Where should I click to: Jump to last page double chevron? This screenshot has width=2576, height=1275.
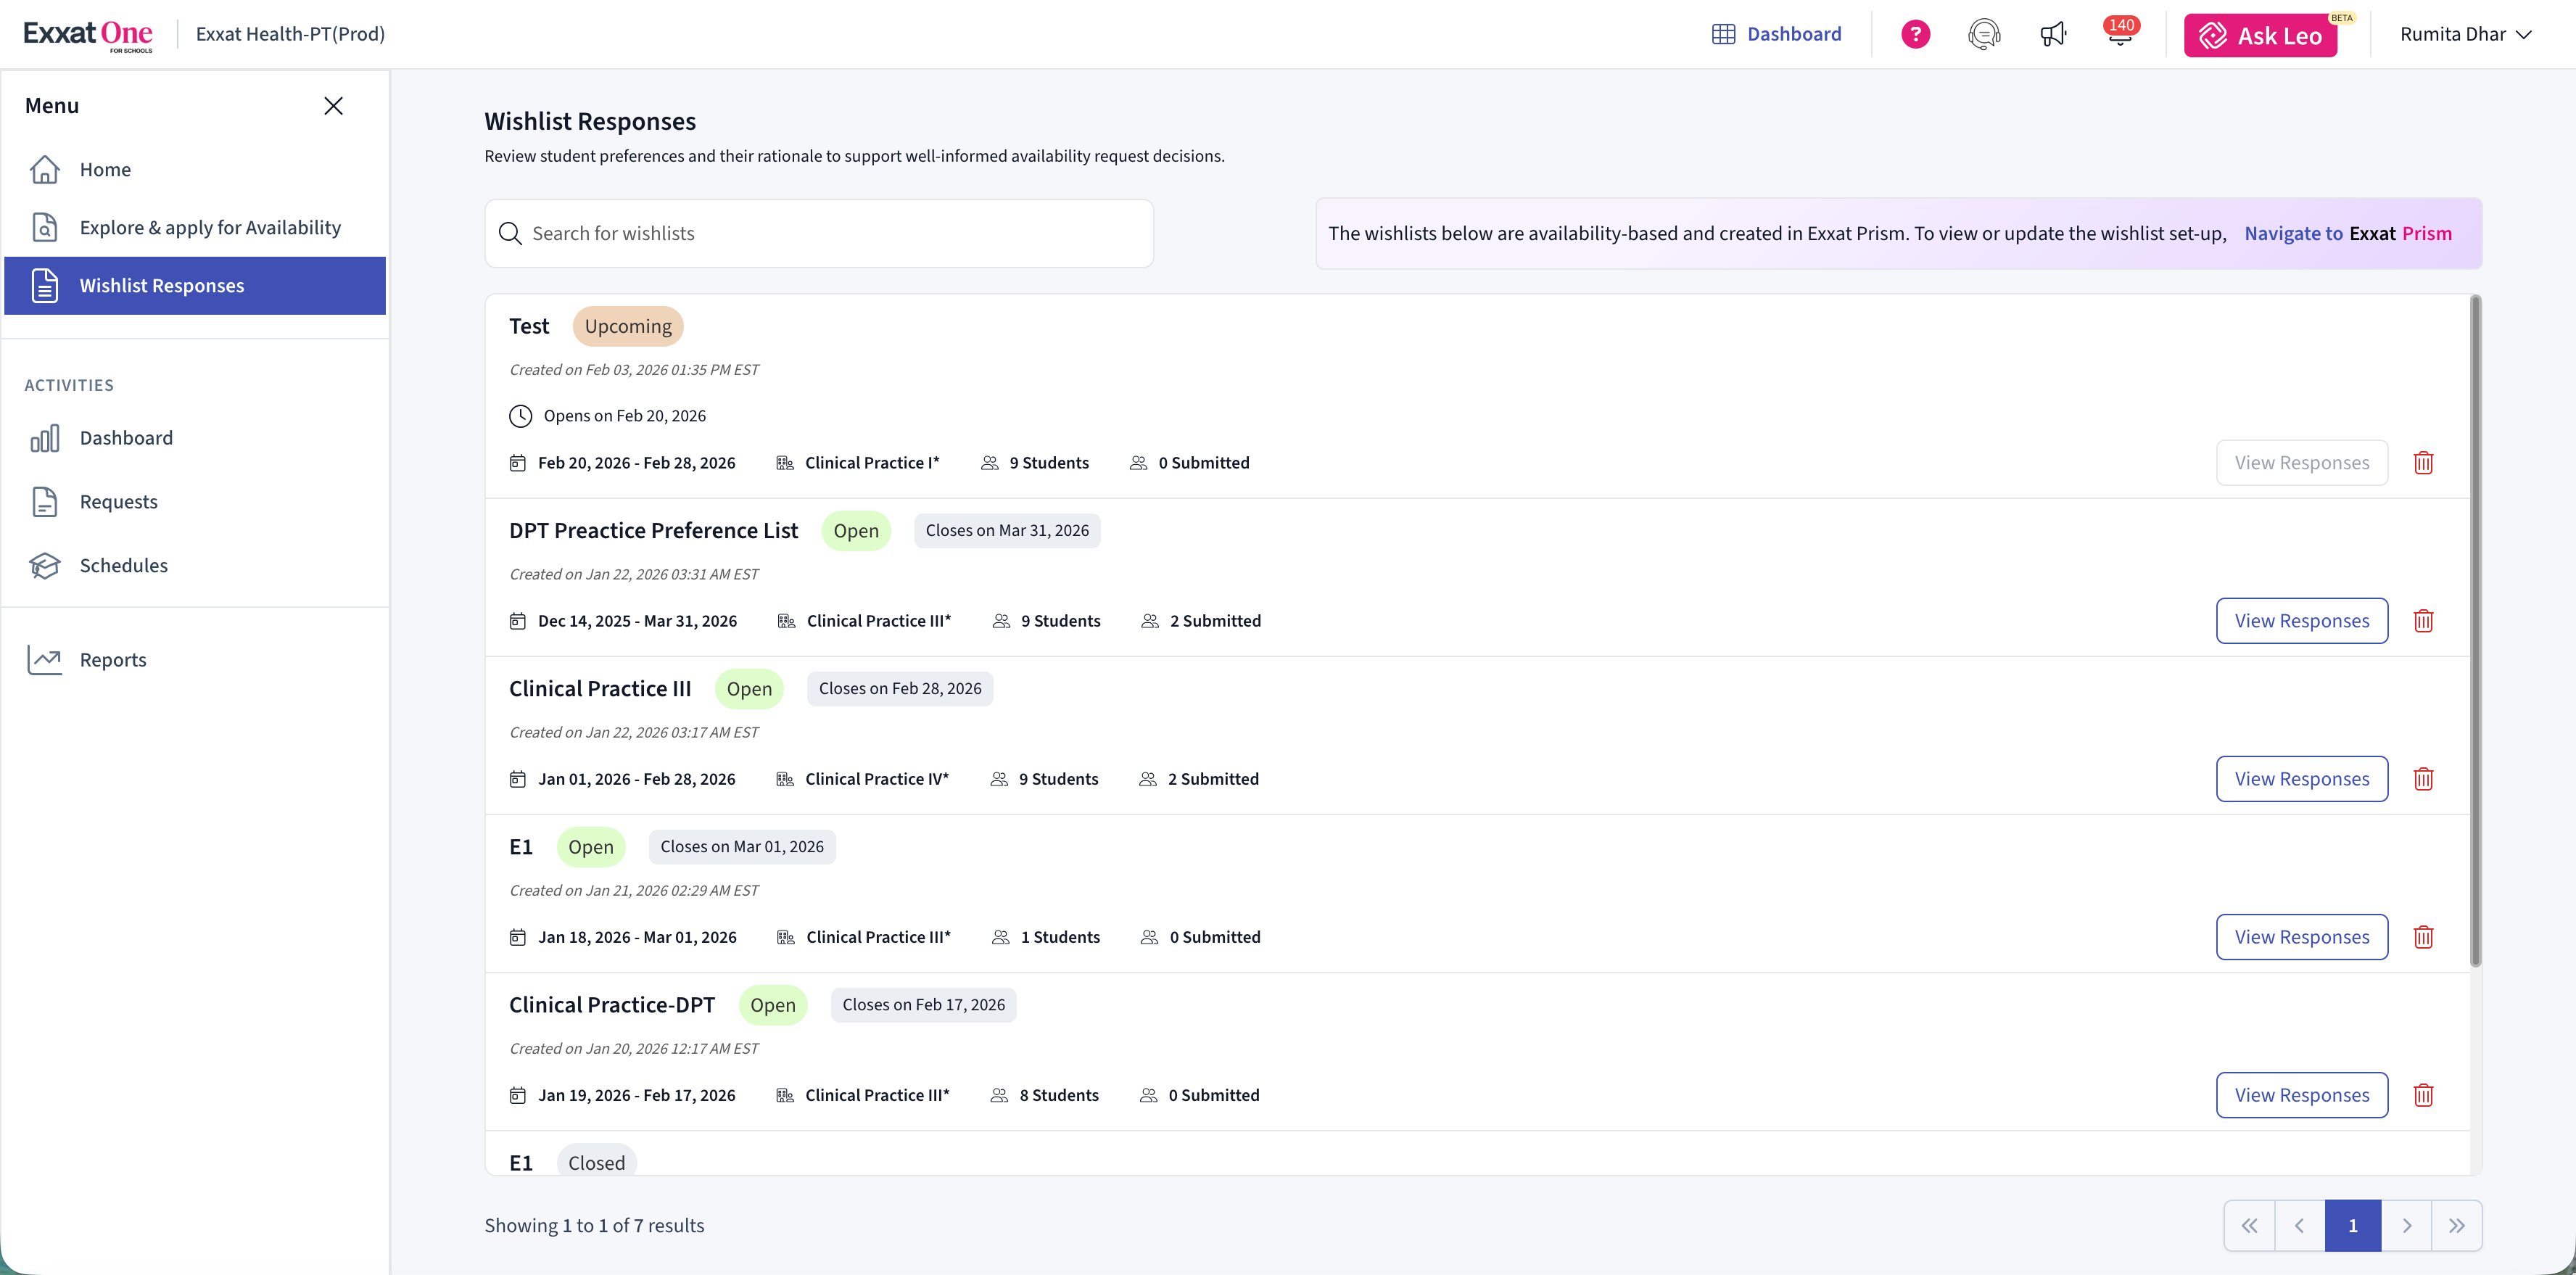[2456, 1226]
